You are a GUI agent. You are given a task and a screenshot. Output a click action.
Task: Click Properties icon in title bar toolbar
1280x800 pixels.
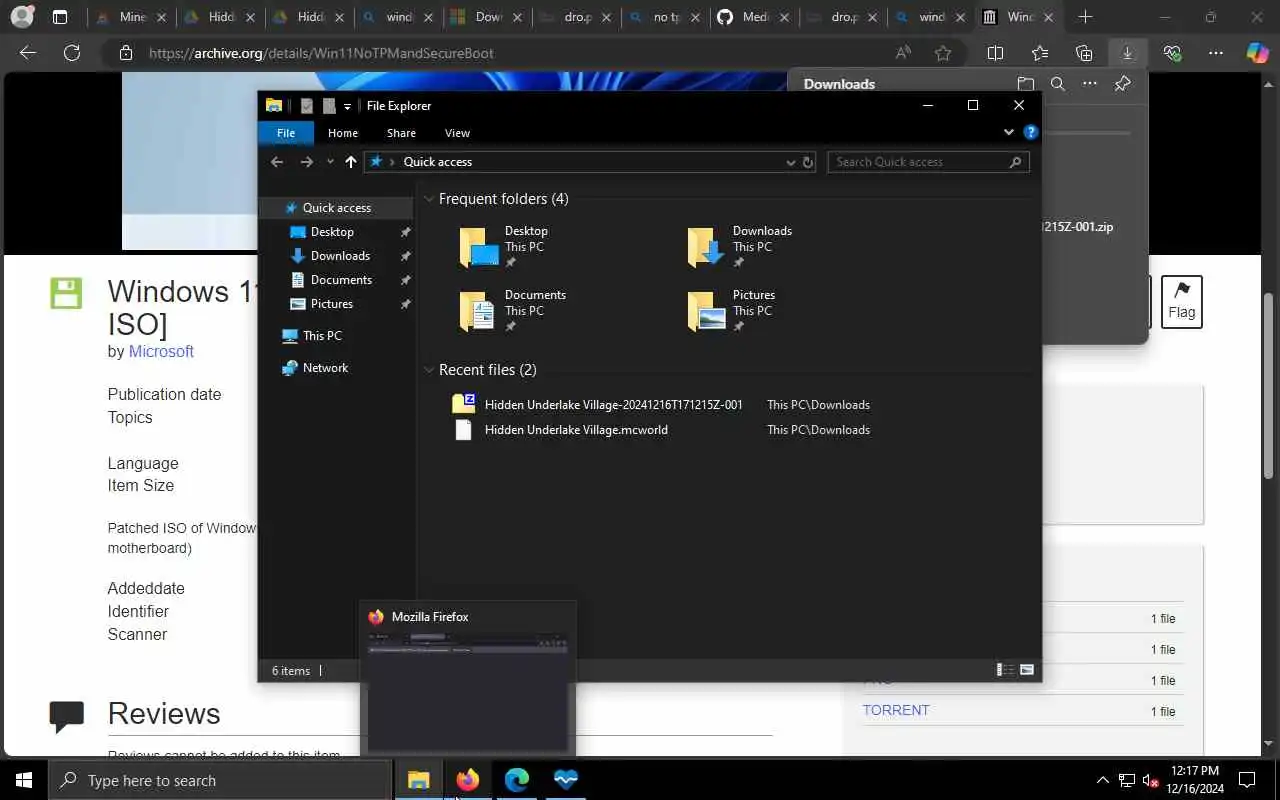(x=307, y=106)
